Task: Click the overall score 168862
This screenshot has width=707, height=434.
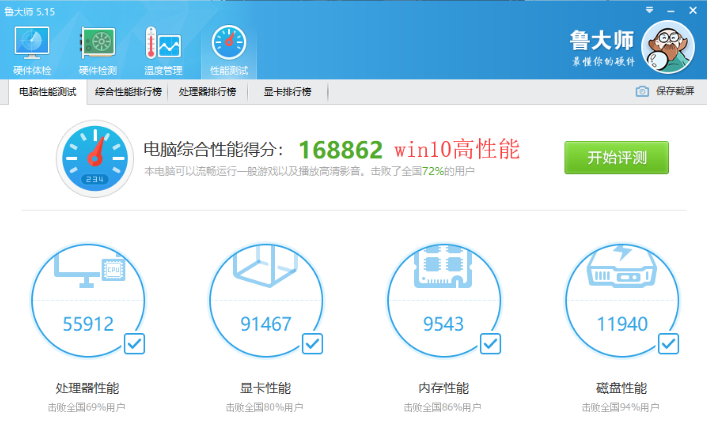Action: 340,150
